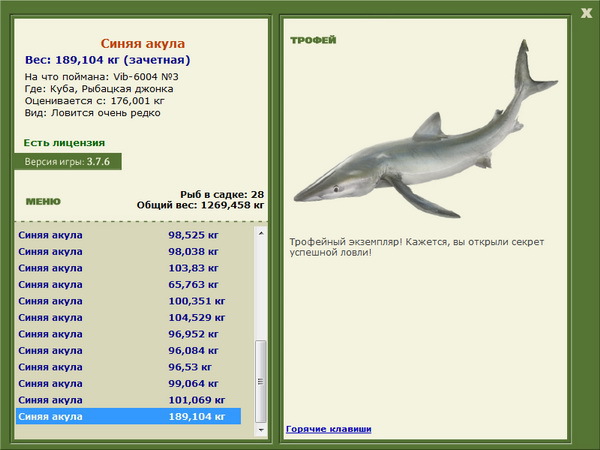Select the highlighted 189,104 кг shark entry
The image size is (600, 450).
coord(129,416)
